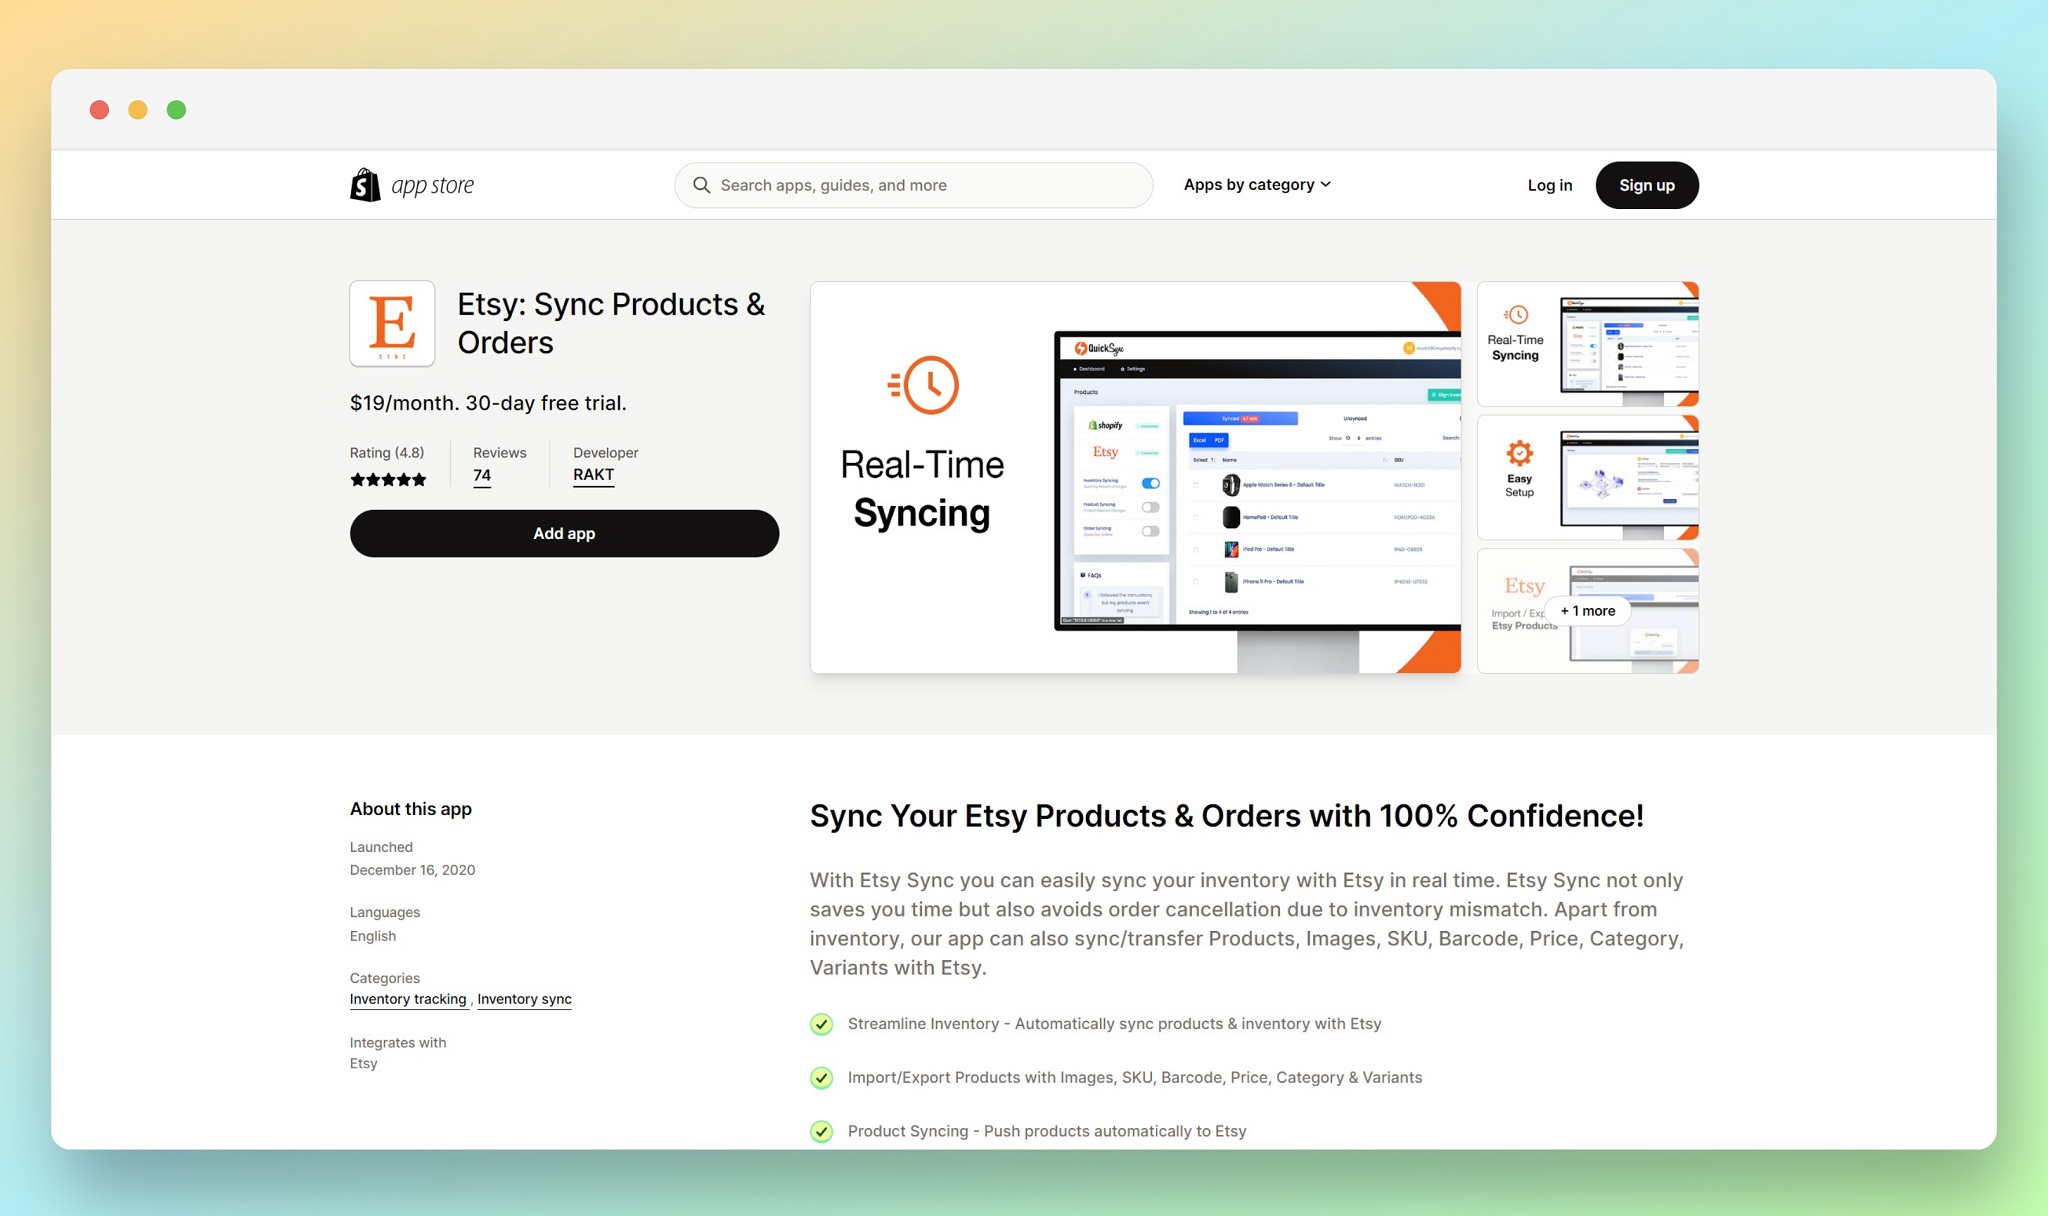Click inside the apps search field
This screenshot has height=1216, width=2048.
click(900, 185)
